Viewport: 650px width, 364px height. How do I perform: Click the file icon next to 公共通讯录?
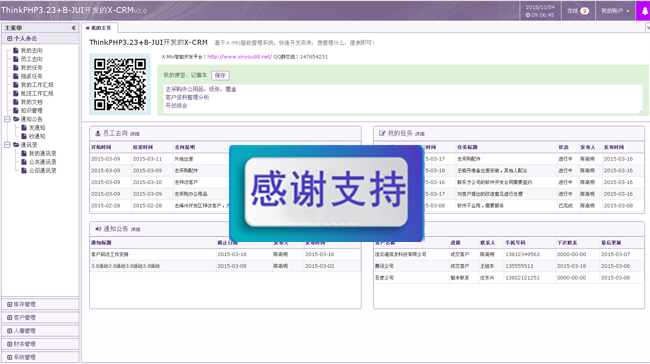pyautogui.click(x=24, y=162)
